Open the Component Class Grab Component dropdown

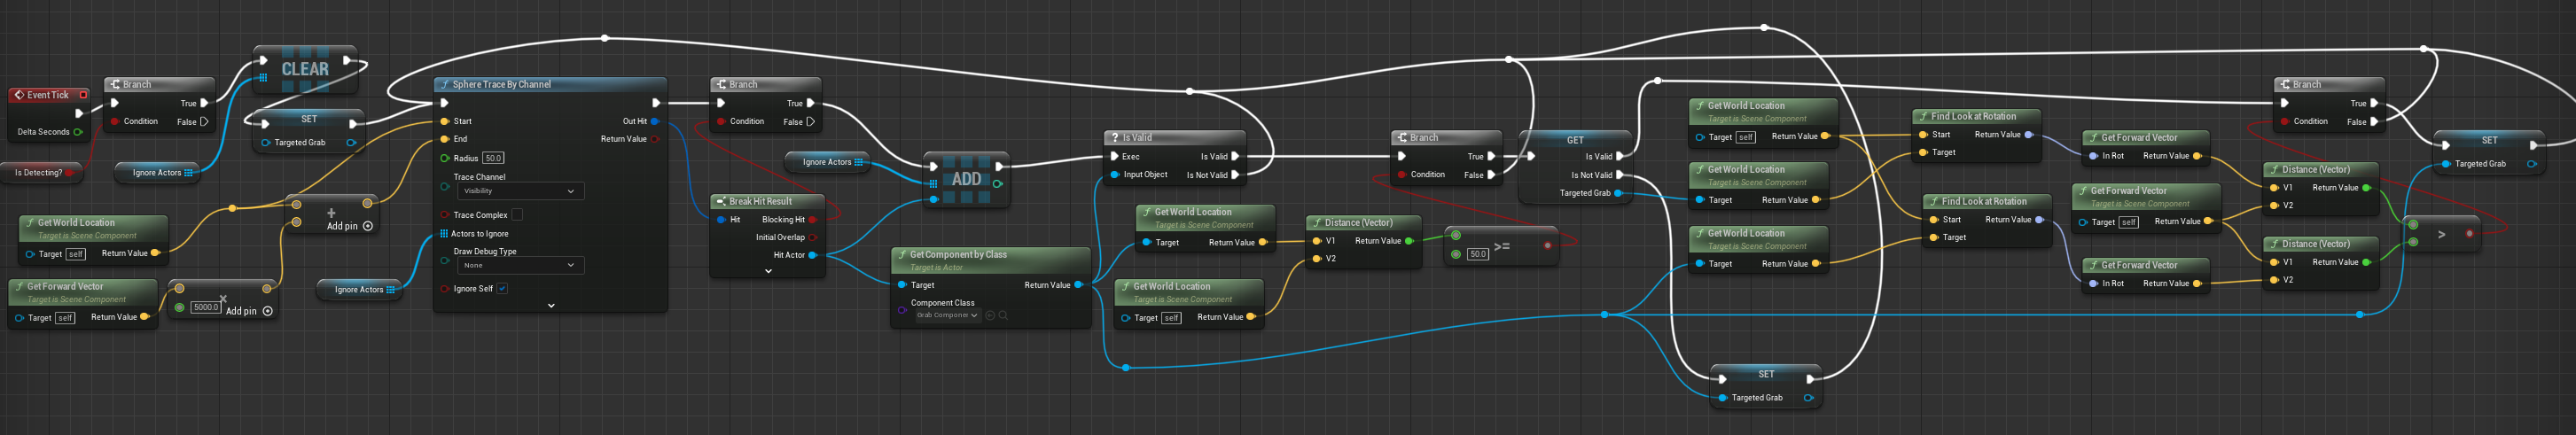point(946,315)
